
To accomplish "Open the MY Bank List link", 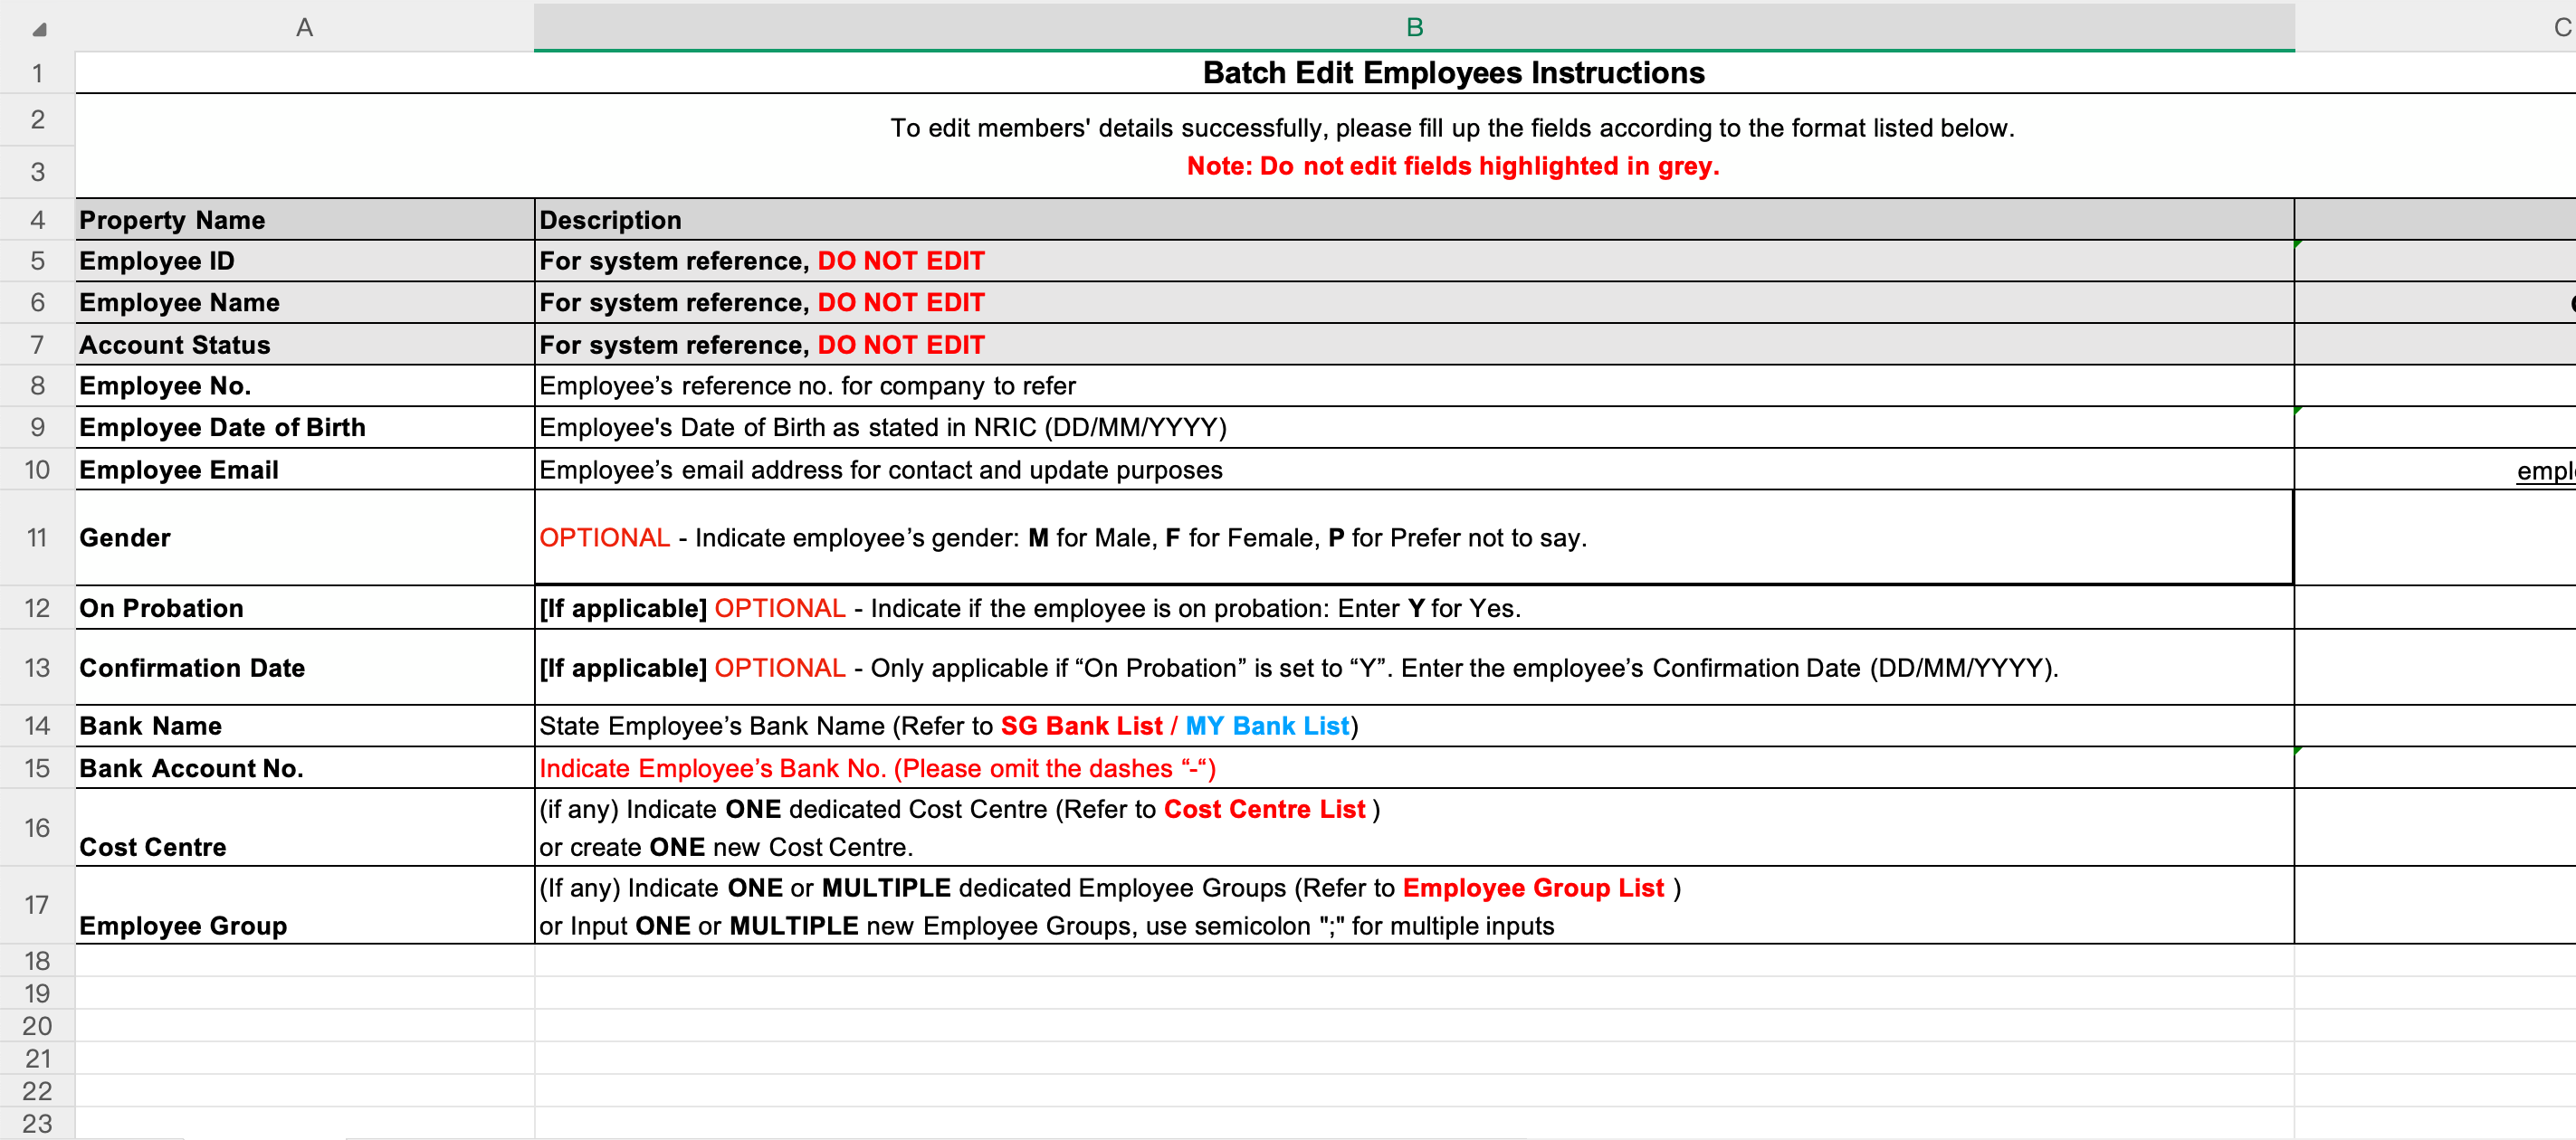I will 1266,726.
